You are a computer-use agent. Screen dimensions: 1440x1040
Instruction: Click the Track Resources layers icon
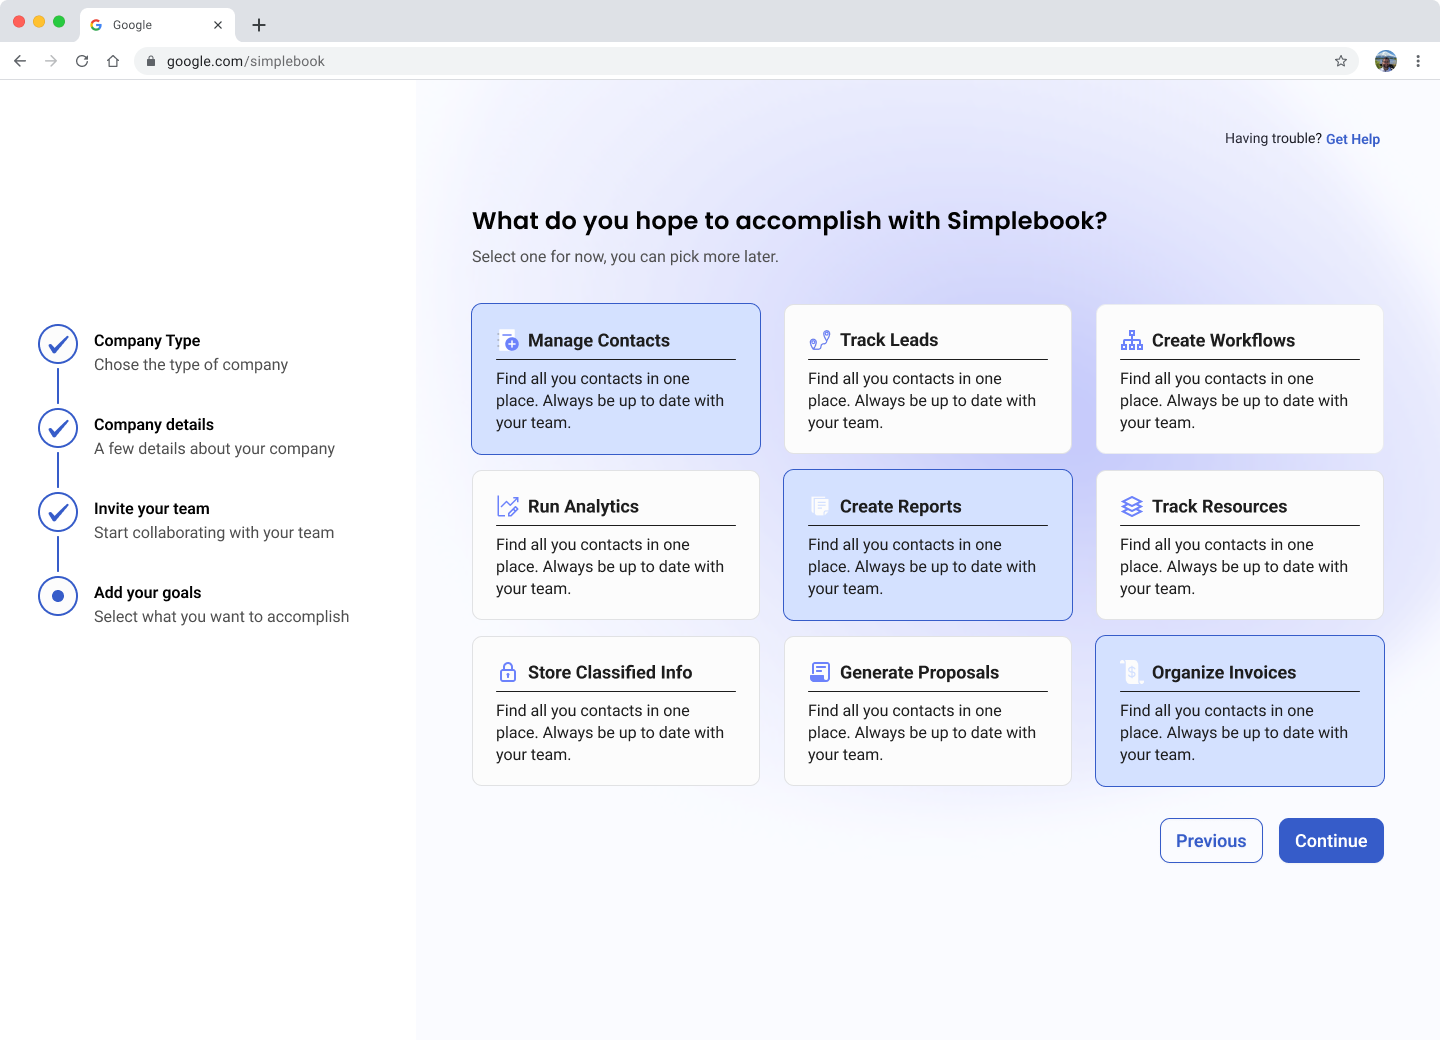click(1132, 506)
